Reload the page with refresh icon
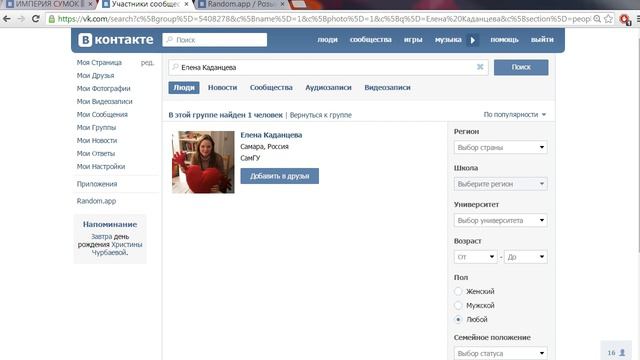The width and height of the screenshot is (640, 360). pyautogui.click(x=36, y=19)
